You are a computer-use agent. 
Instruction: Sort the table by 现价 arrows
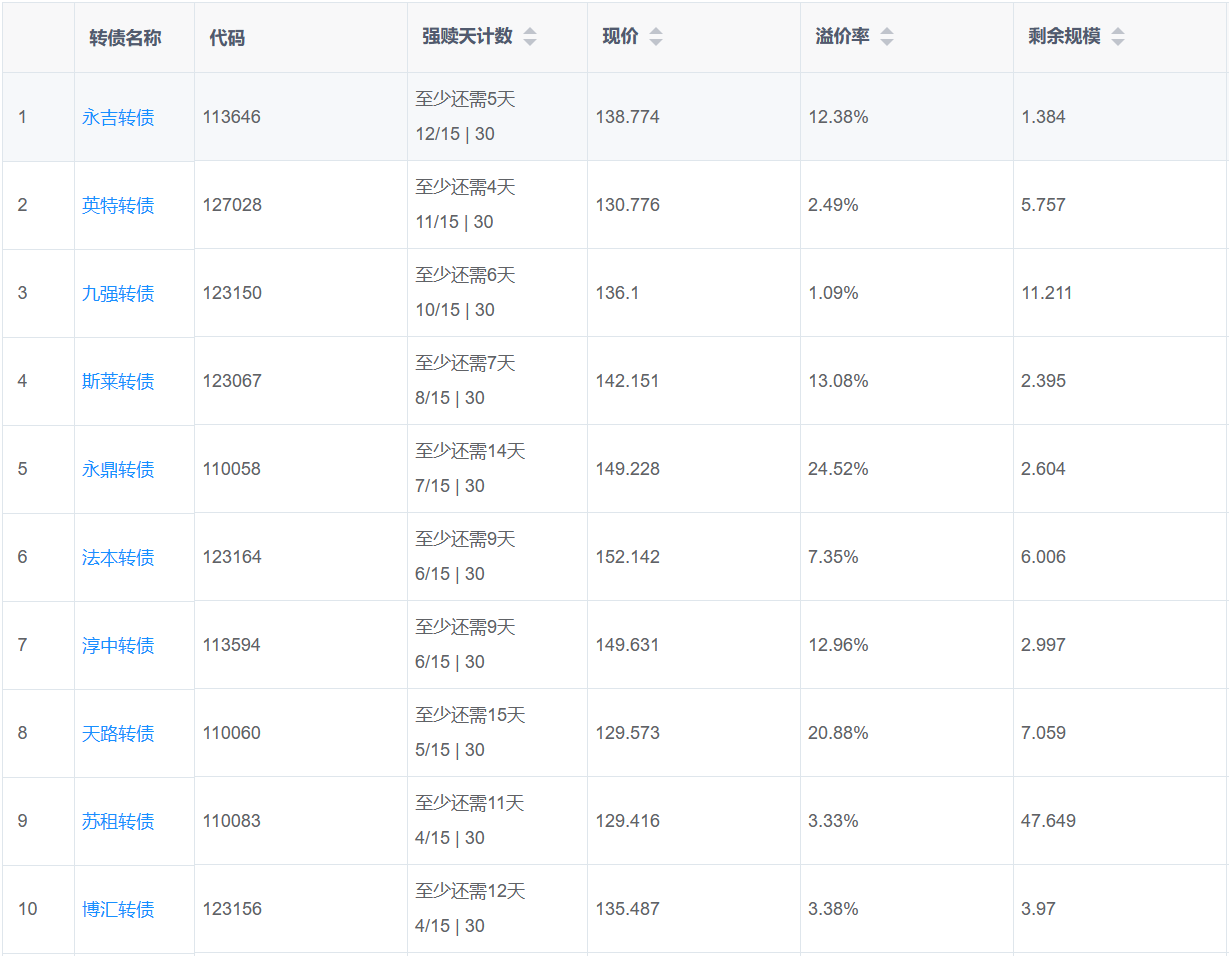(x=655, y=37)
